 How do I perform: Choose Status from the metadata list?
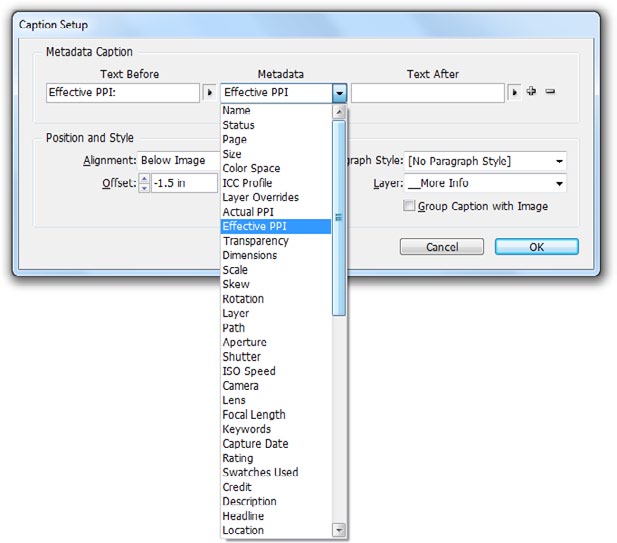[x=276, y=125]
